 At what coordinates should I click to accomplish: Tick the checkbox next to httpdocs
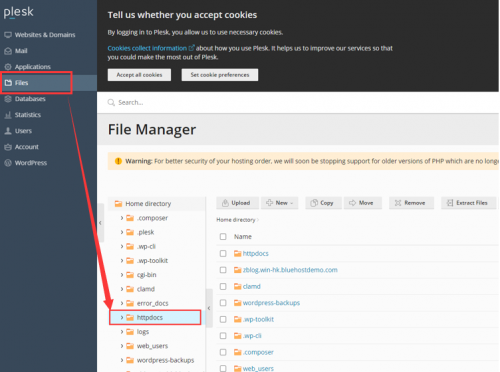[x=223, y=253]
